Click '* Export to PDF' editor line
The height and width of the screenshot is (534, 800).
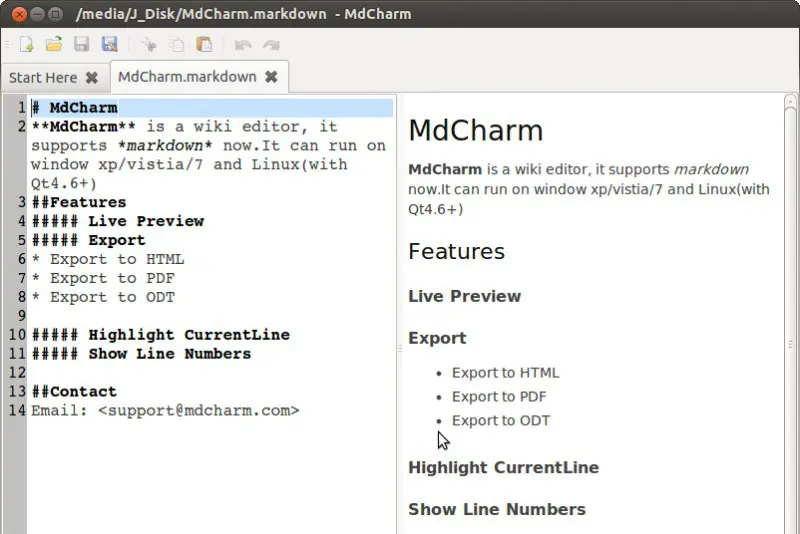(x=103, y=278)
